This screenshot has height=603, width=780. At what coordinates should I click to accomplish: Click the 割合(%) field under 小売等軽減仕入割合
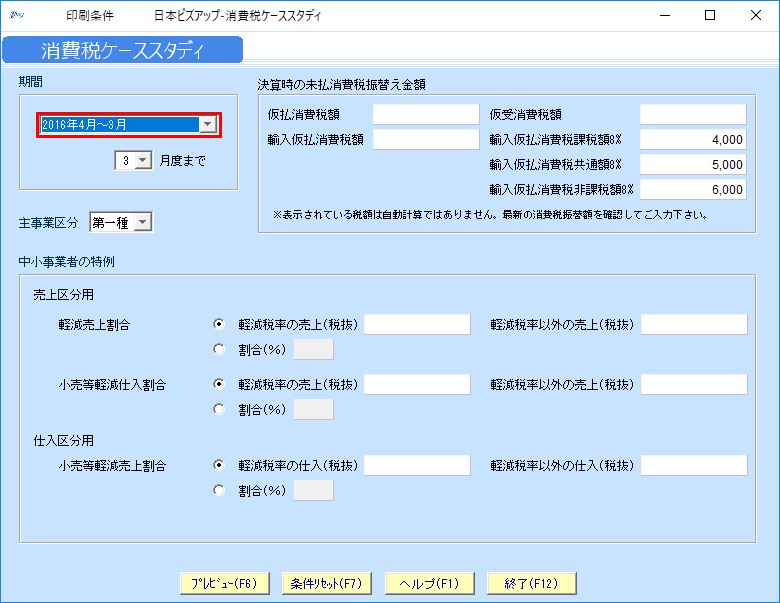(x=313, y=409)
